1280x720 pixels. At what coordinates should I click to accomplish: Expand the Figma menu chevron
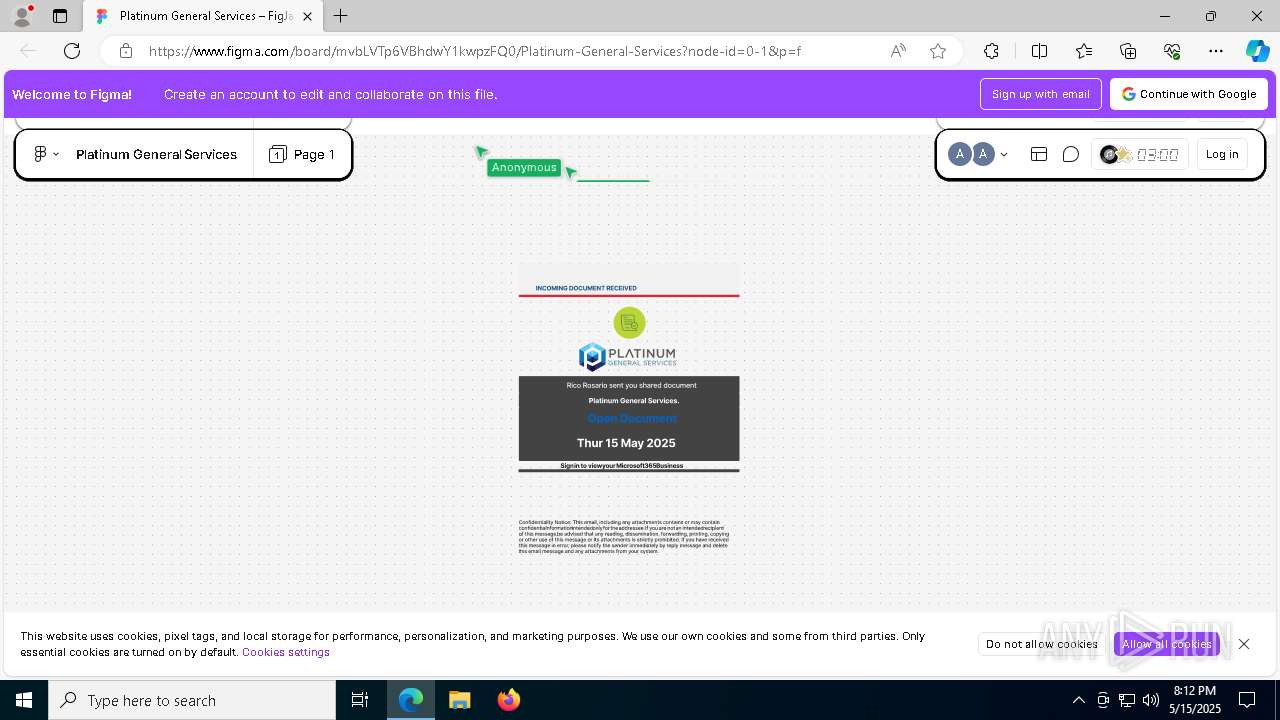coord(56,154)
